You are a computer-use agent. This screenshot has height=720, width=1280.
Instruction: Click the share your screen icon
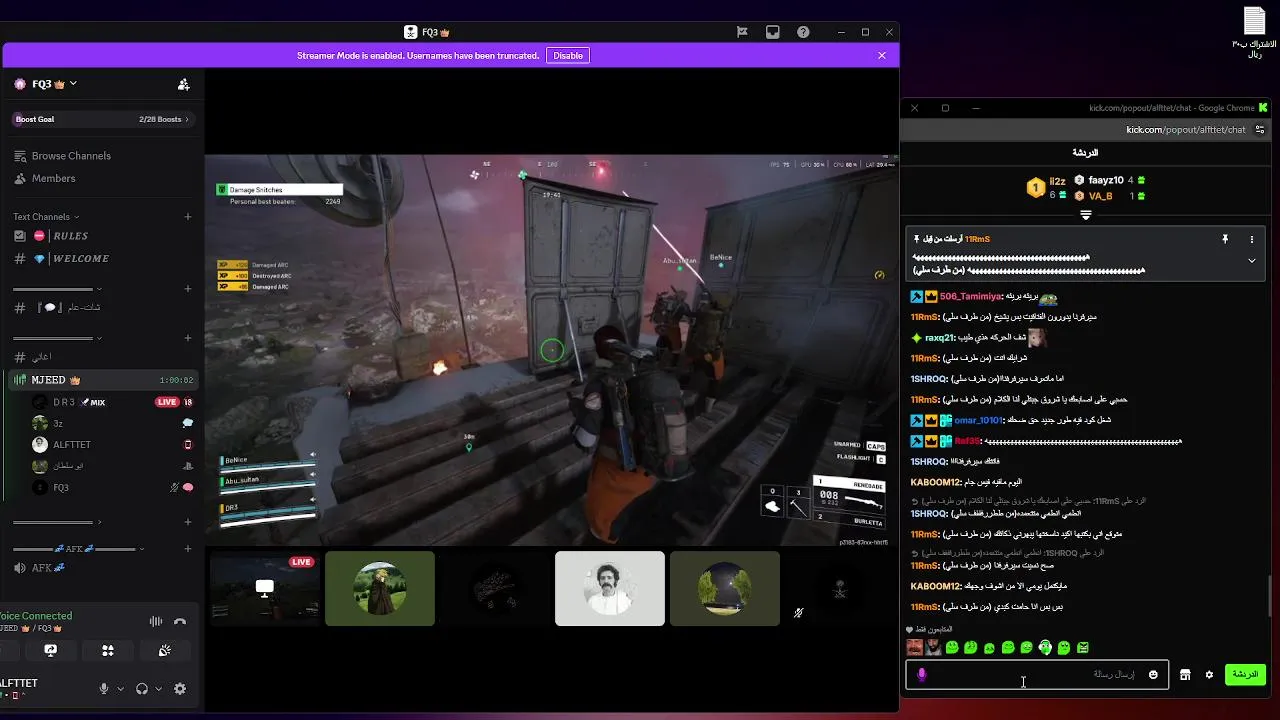[x=51, y=650]
